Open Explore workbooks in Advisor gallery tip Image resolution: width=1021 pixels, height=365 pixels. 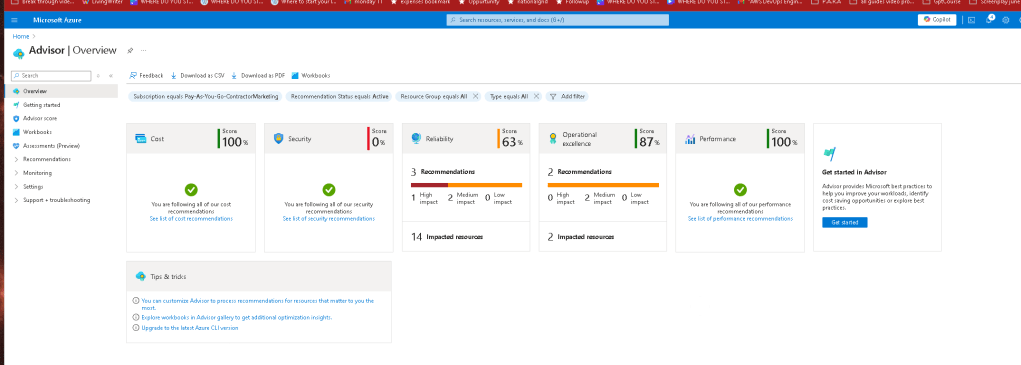[x=237, y=318]
